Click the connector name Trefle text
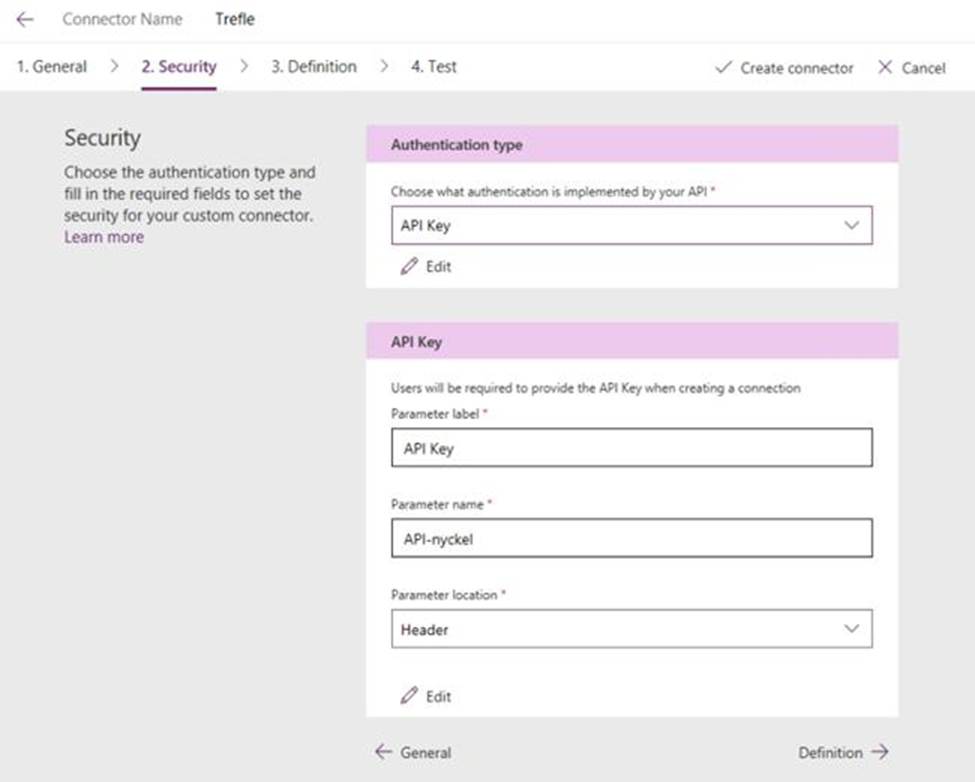 (235, 19)
